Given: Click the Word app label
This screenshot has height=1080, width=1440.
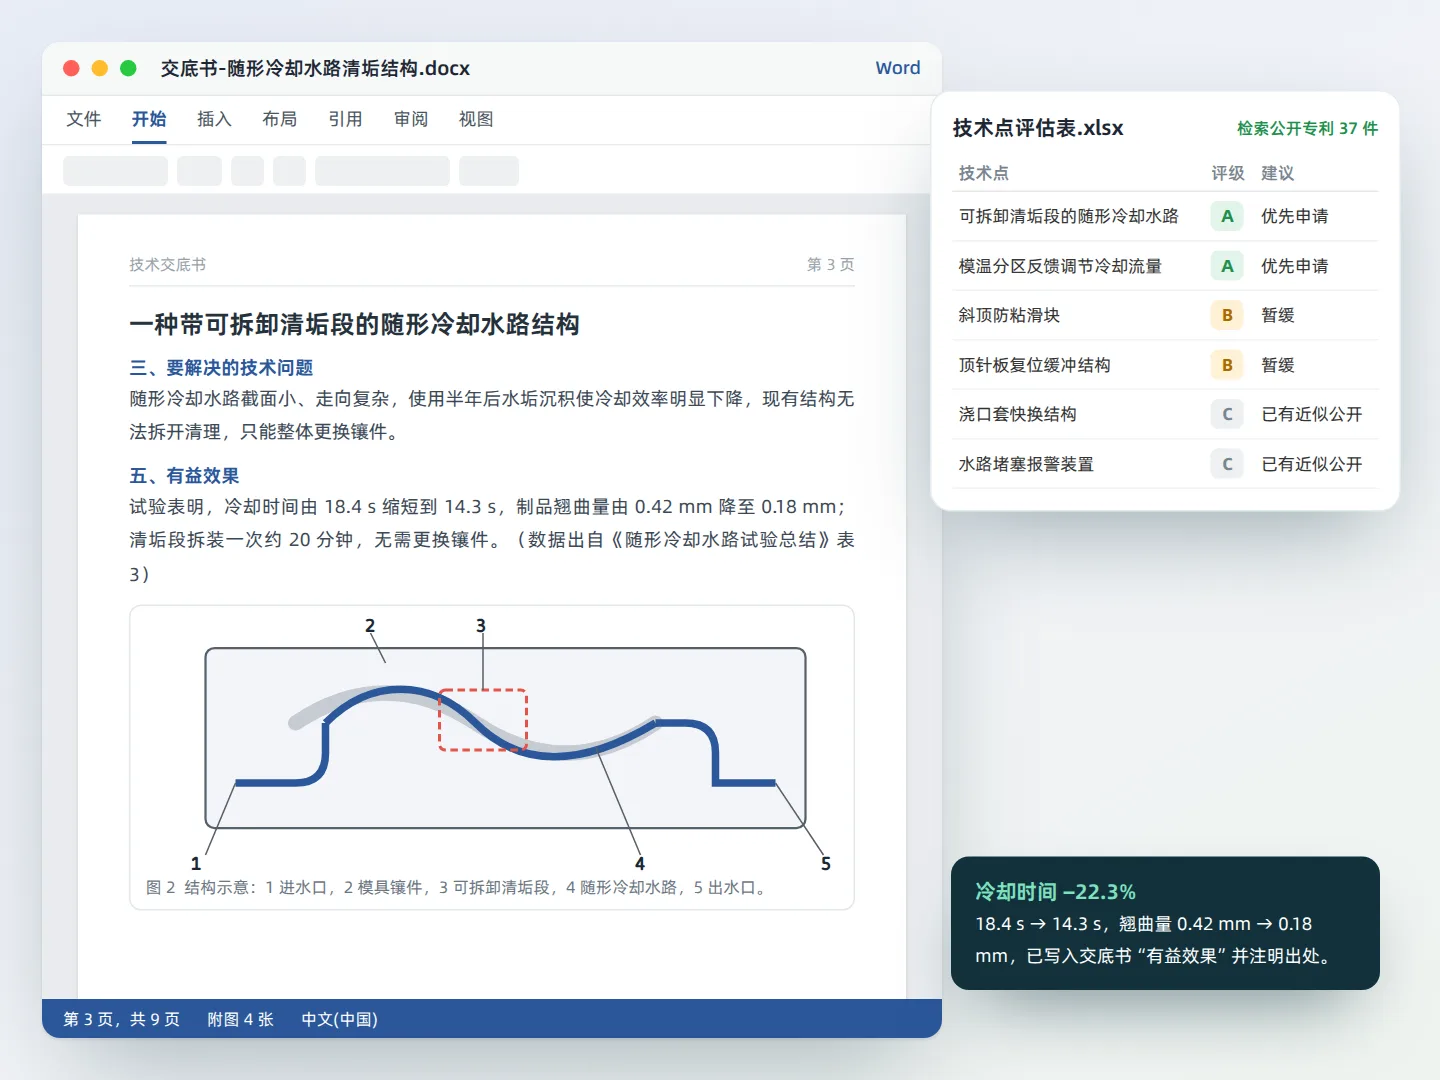Looking at the screenshot, I should 898,68.
